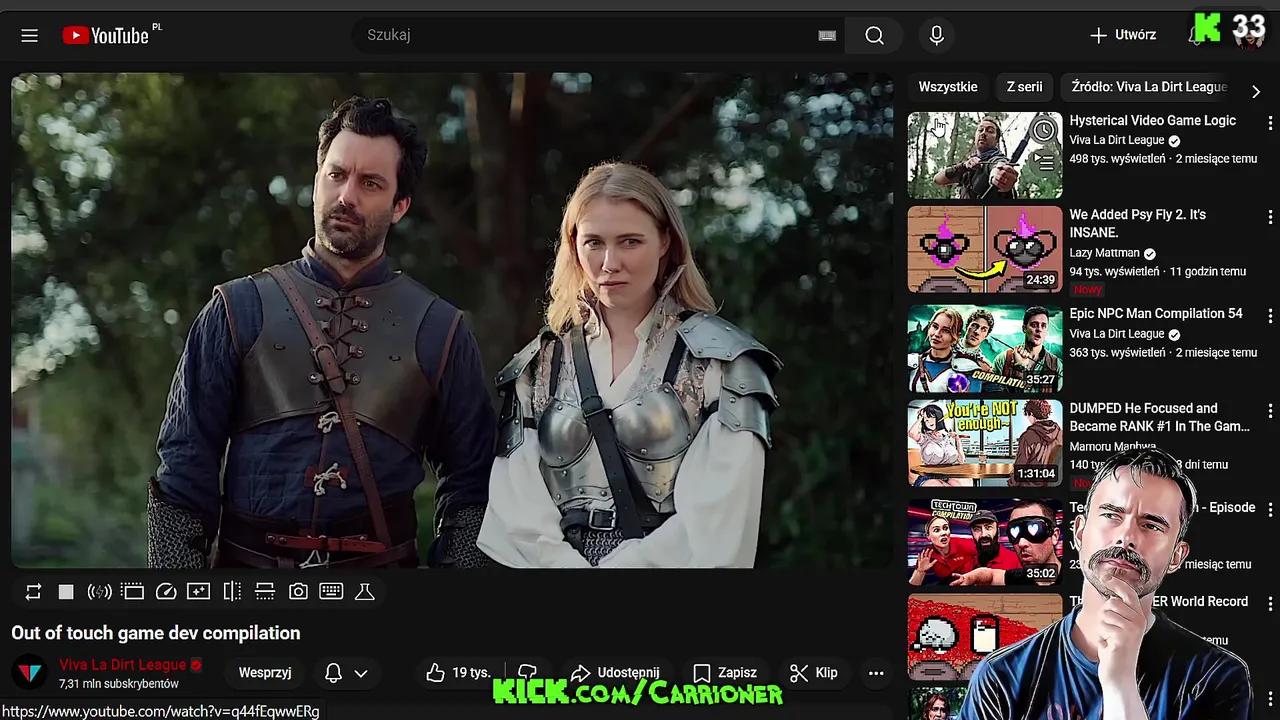Add Hysterical Video Game Logic to queue
The image size is (1280, 720).
pos(1044,161)
